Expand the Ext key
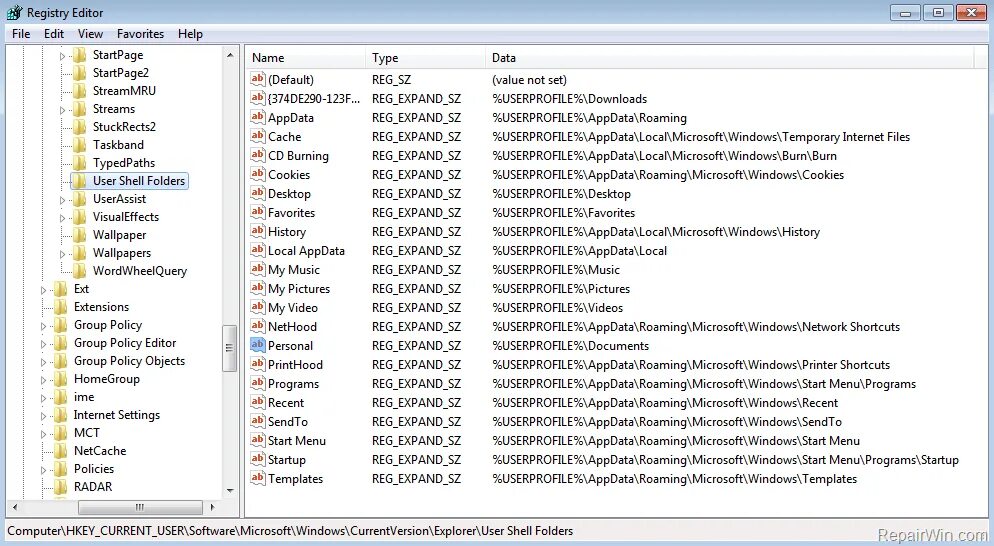Image resolution: width=994 pixels, height=546 pixels. click(x=43, y=290)
